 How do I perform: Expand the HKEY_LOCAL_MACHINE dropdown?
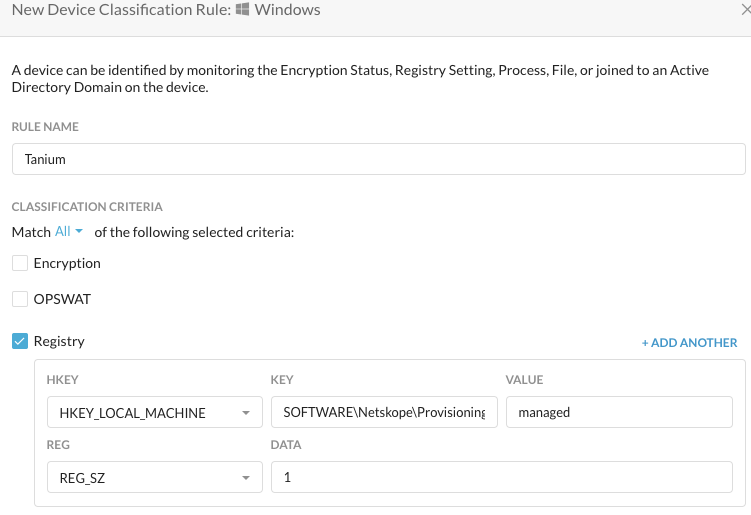(x=154, y=413)
